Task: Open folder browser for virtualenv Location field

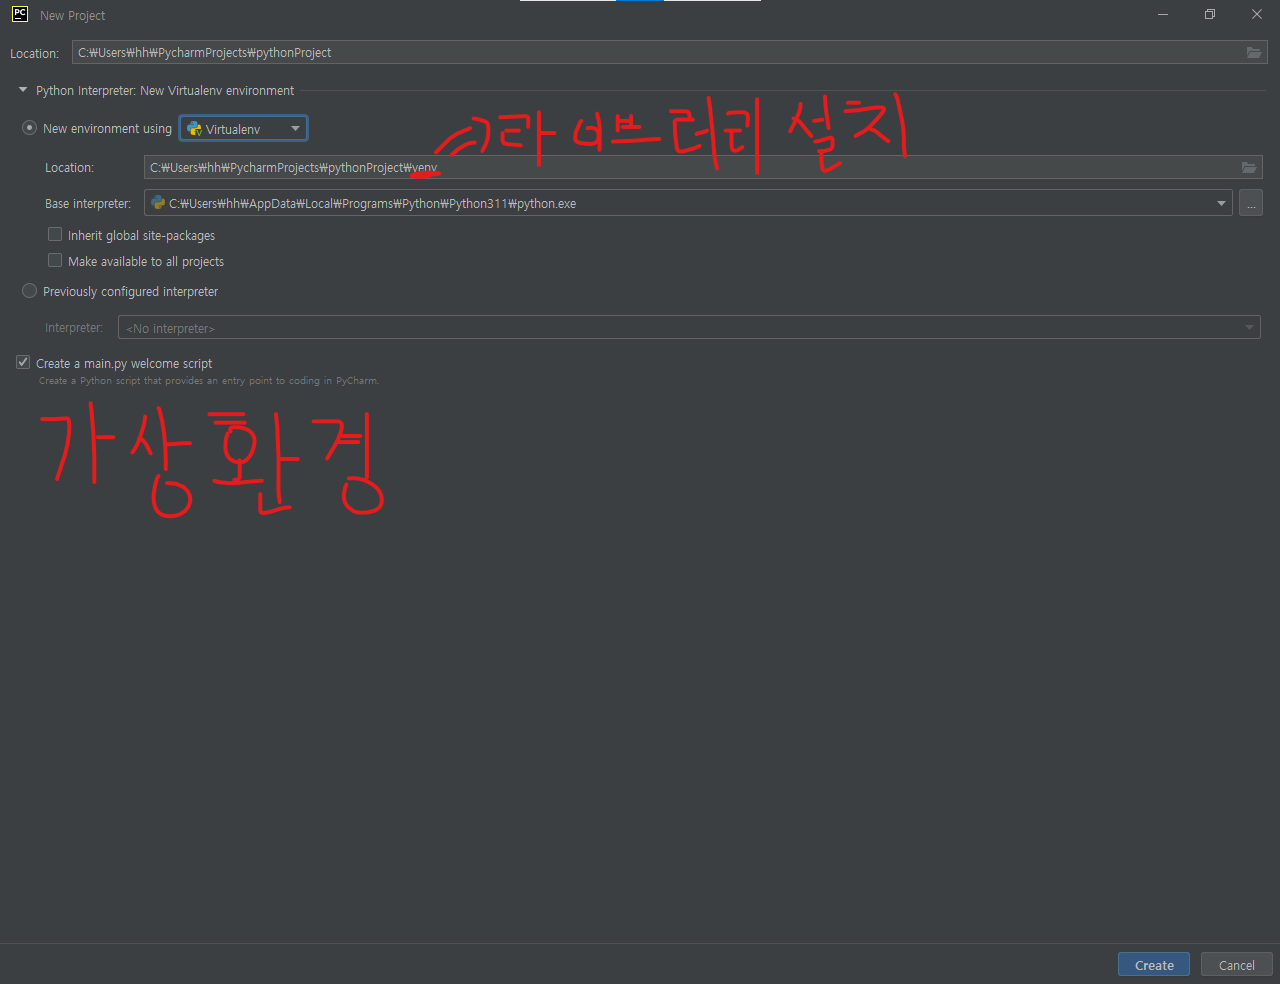Action: point(1249,167)
